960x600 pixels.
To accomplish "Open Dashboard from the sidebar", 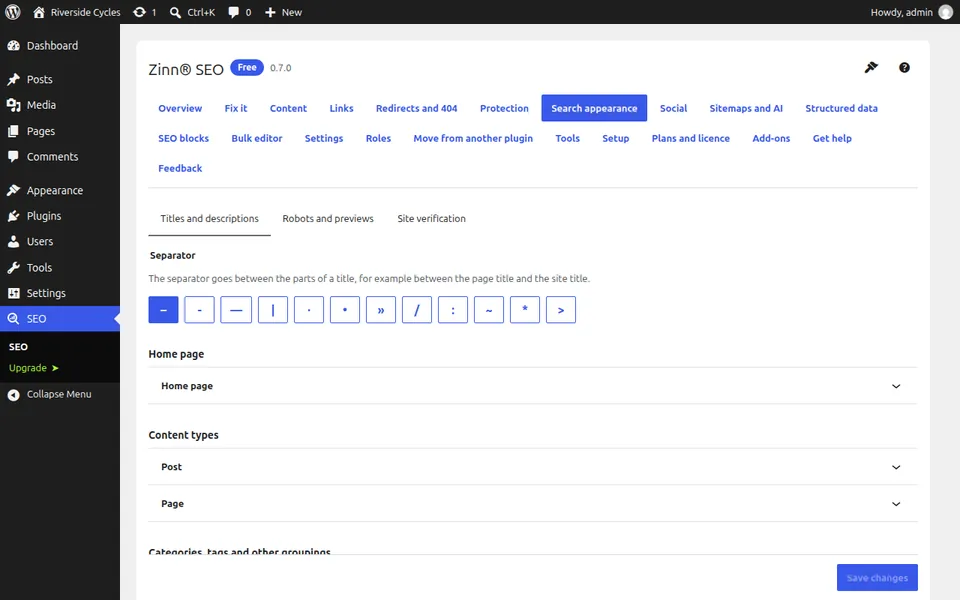I will pyautogui.click(x=60, y=45).
